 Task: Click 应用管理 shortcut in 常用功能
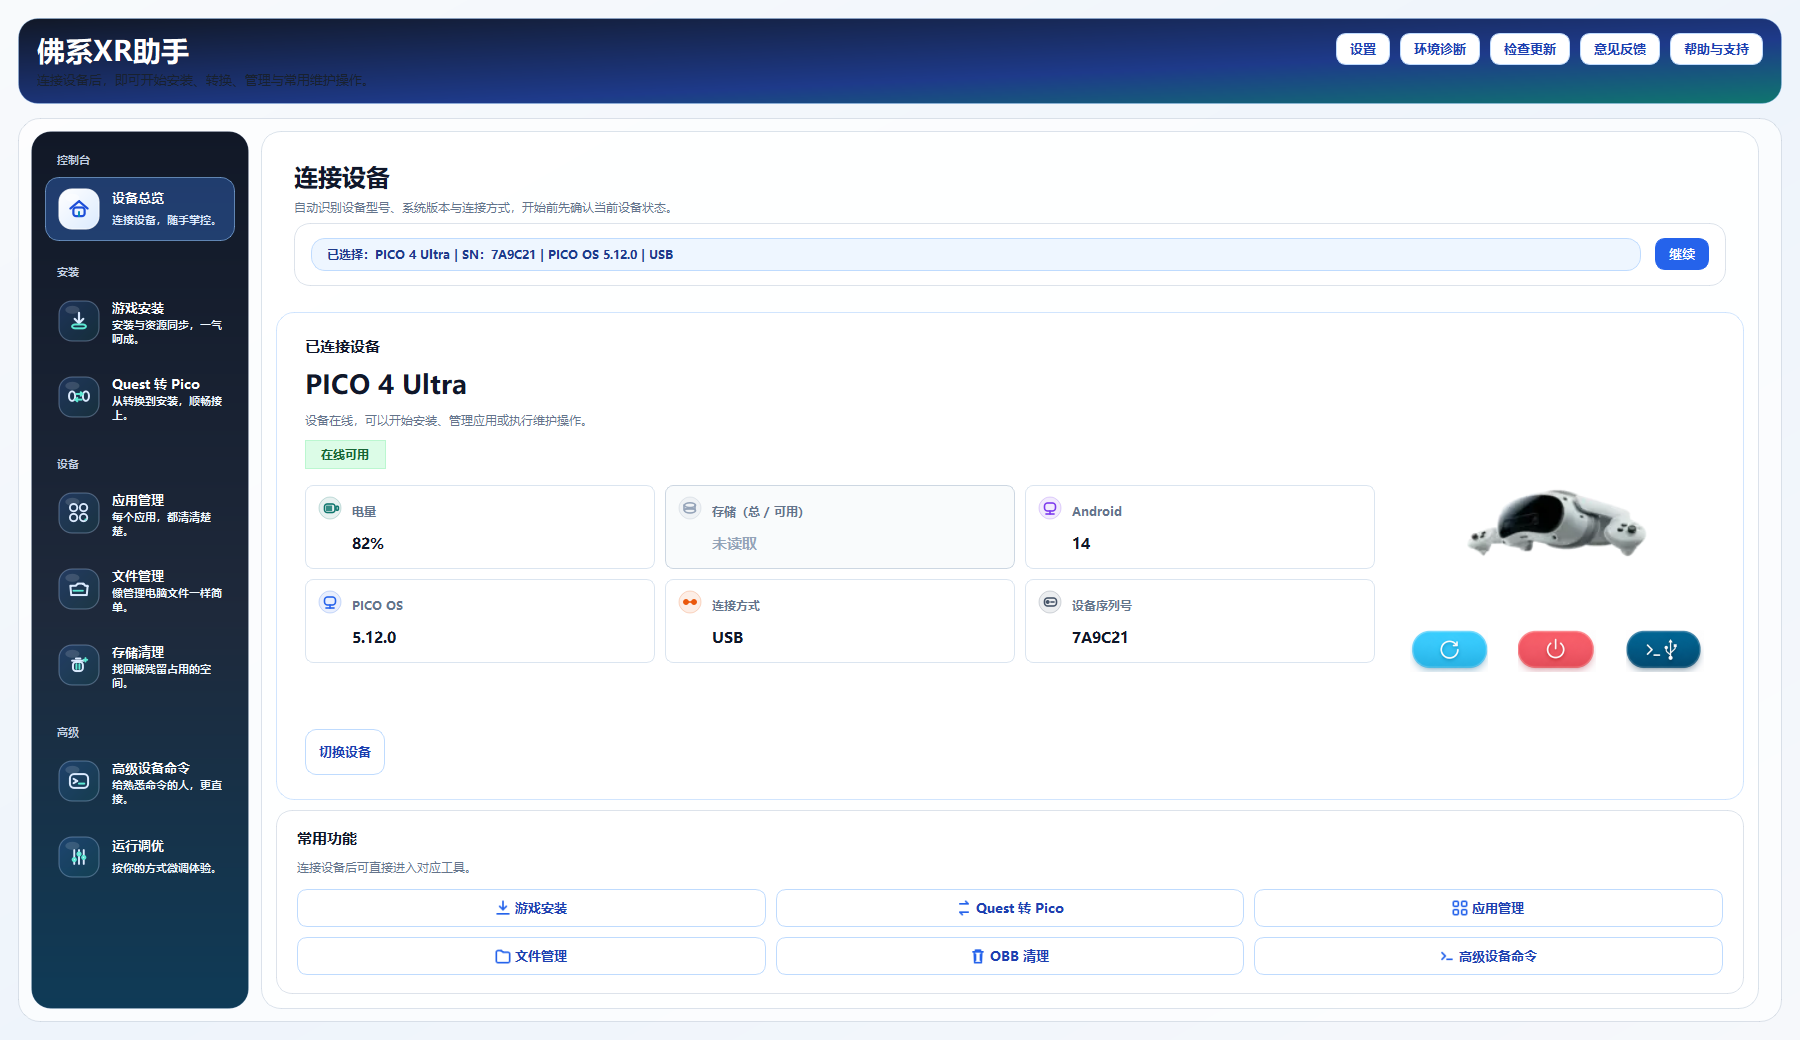point(1488,908)
